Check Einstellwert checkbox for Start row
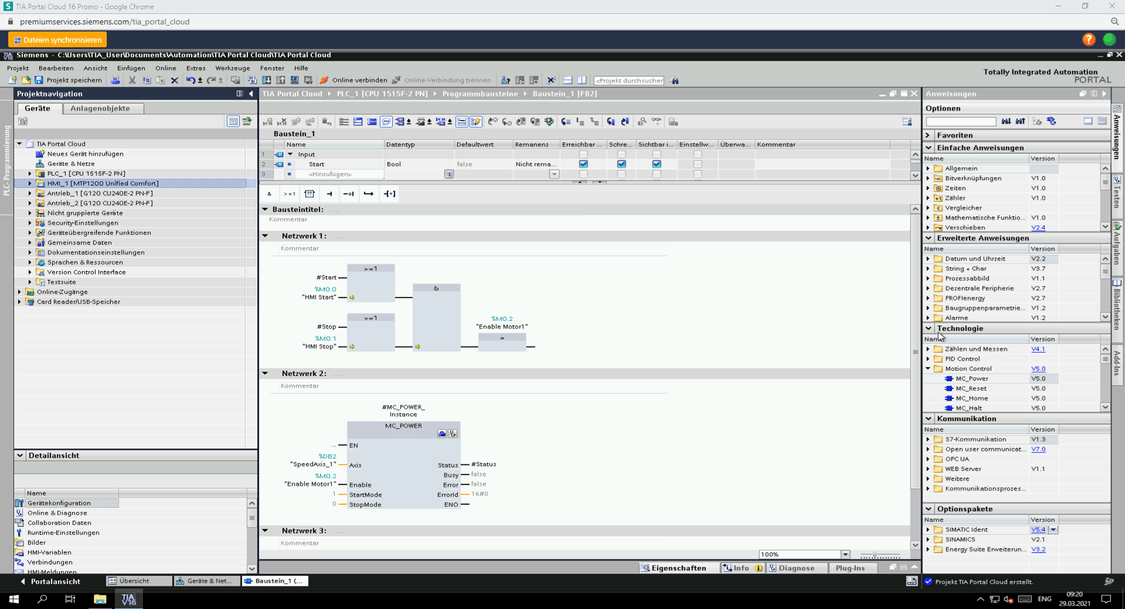 pos(697,164)
